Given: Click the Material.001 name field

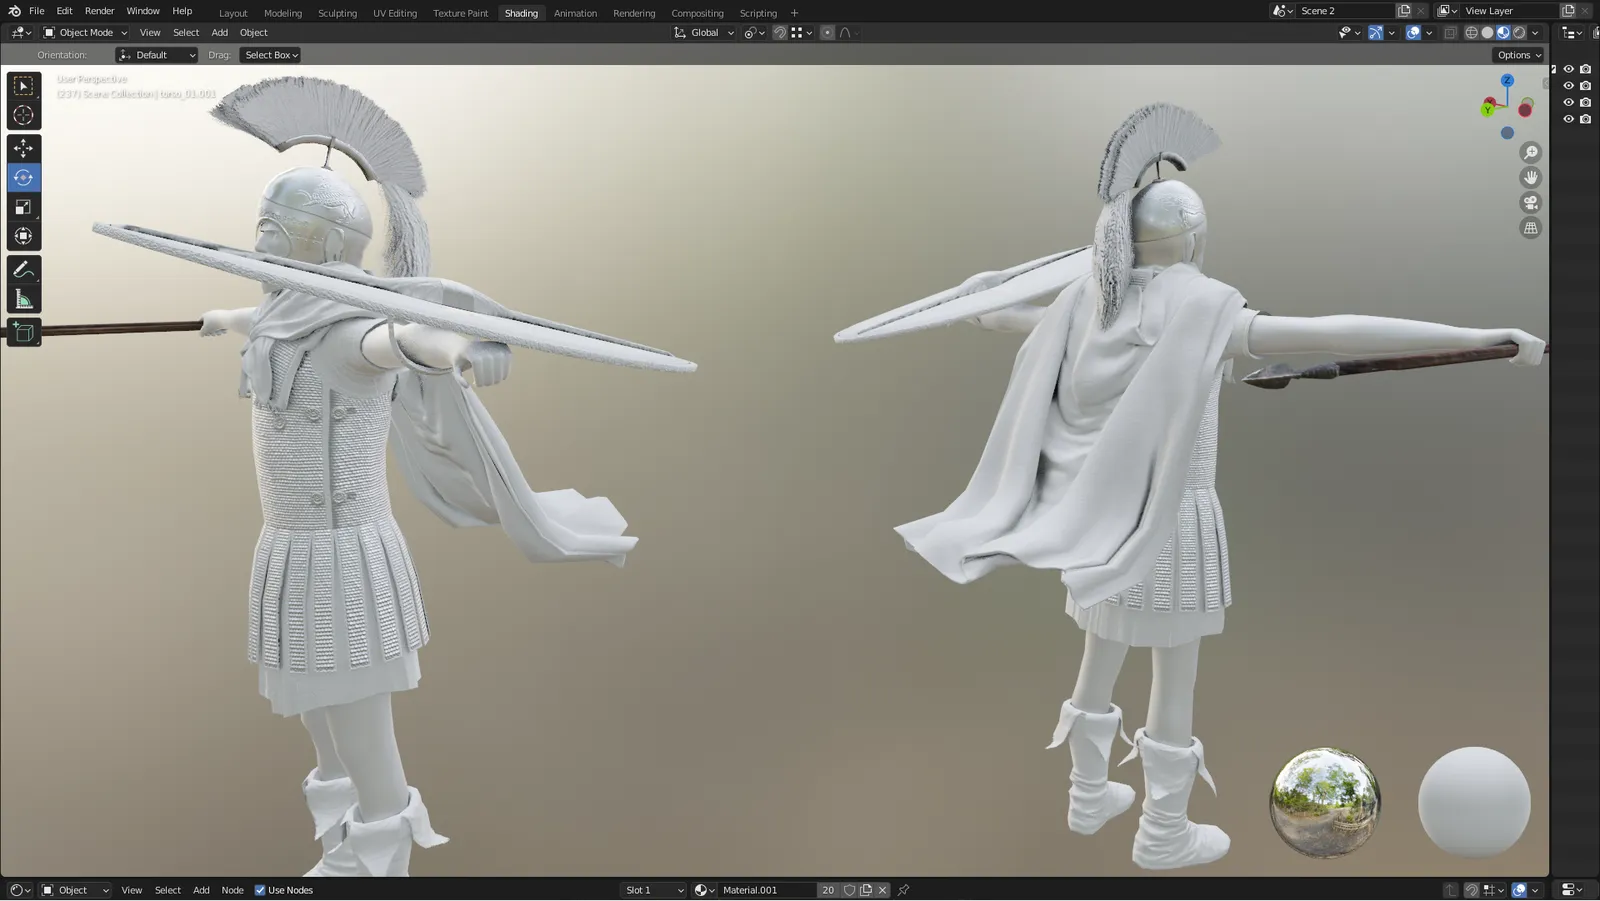Looking at the screenshot, I should tap(767, 890).
